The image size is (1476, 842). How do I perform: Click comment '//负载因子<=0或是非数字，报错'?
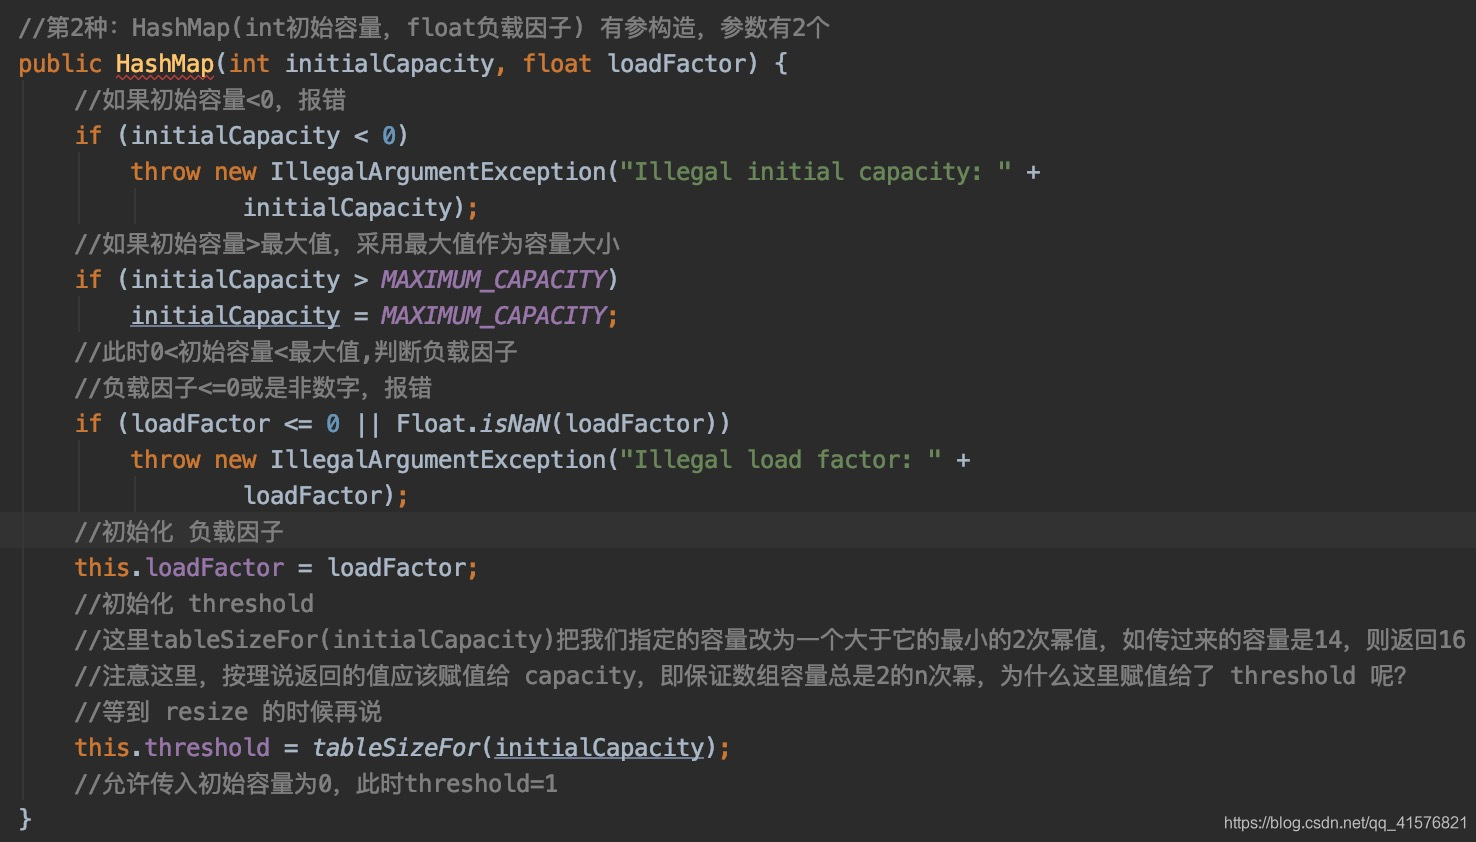(253, 388)
